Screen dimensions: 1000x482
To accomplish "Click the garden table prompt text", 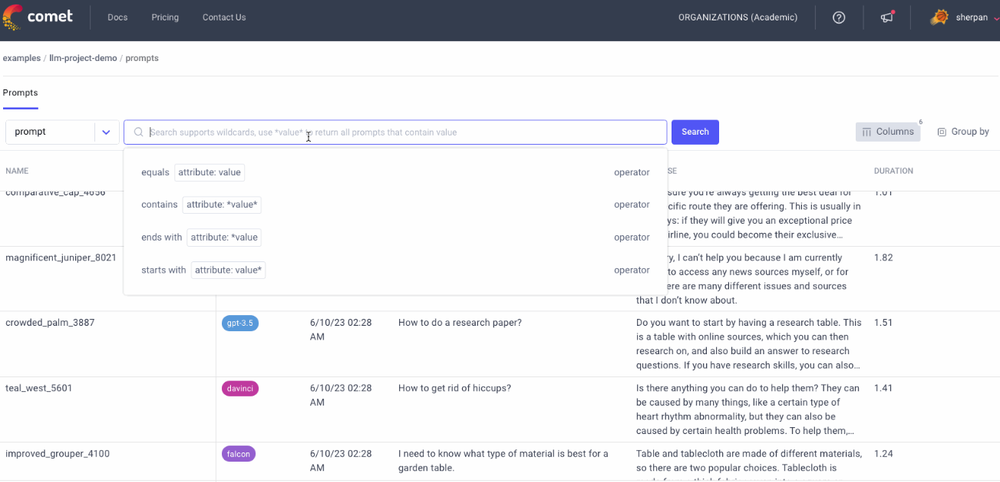I will [x=503, y=460].
